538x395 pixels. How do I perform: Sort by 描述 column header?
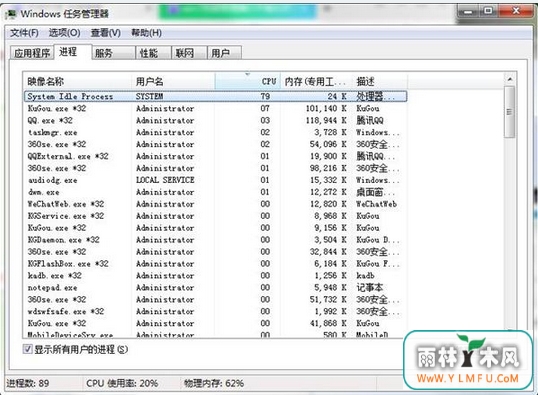pyautogui.click(x=379, y=81)
